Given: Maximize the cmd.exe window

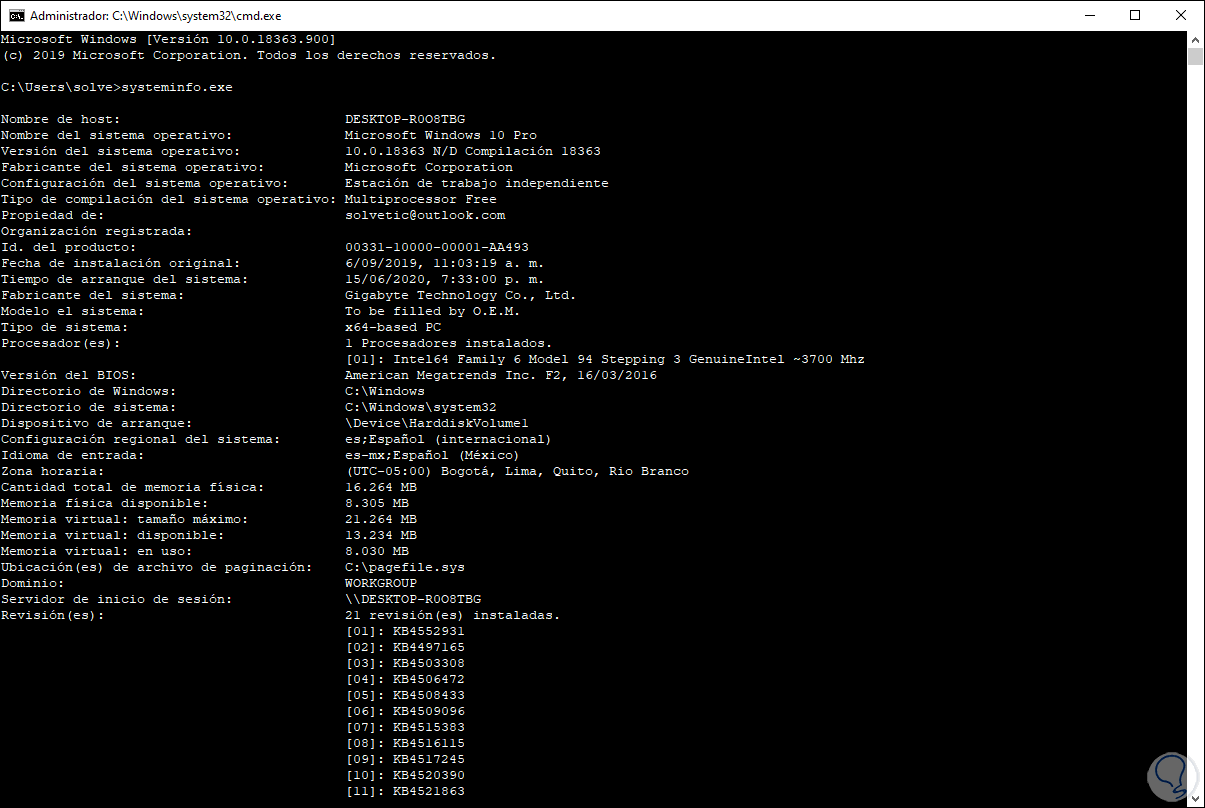Looking at the screenshot, I should tap(1135, 15).
